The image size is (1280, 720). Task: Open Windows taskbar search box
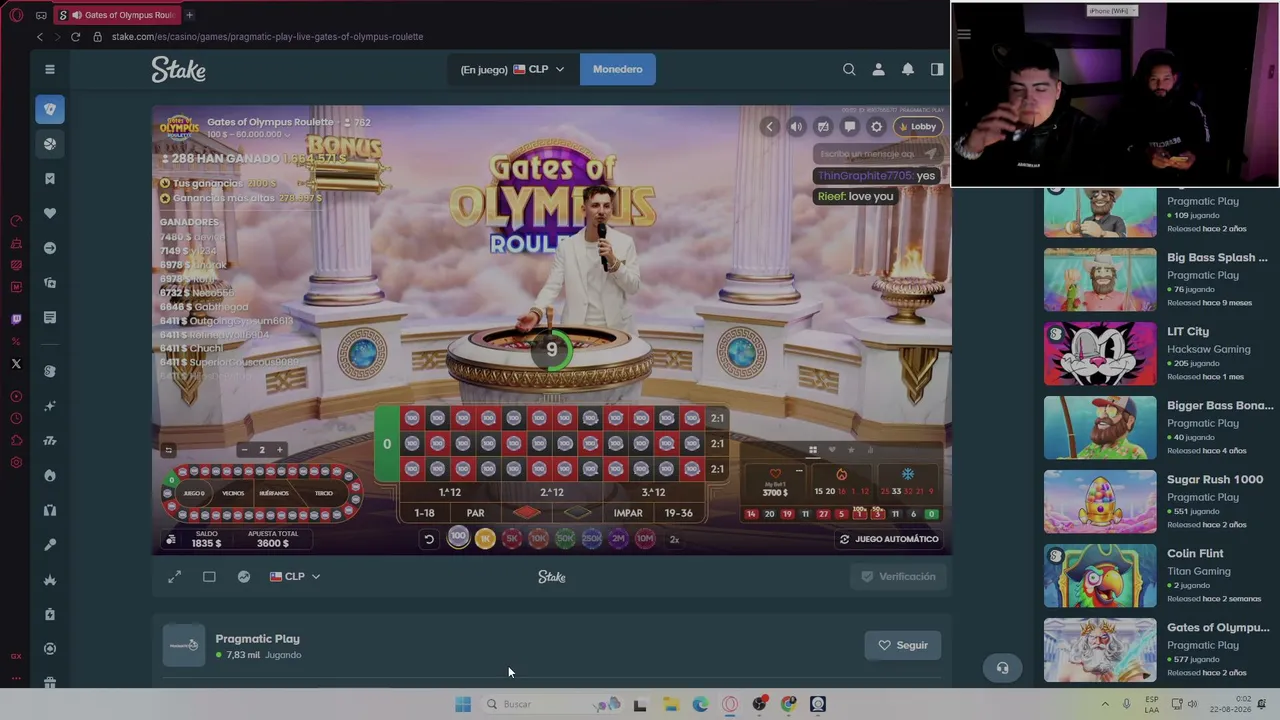(553, 704)
